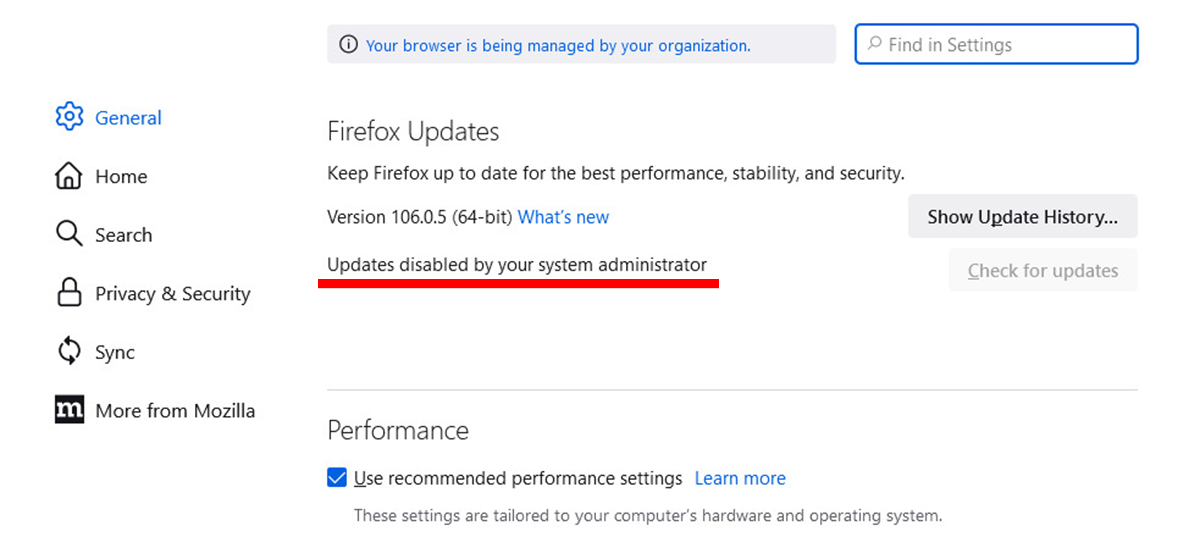Go to Privacy & Security label

pos(173,294)
